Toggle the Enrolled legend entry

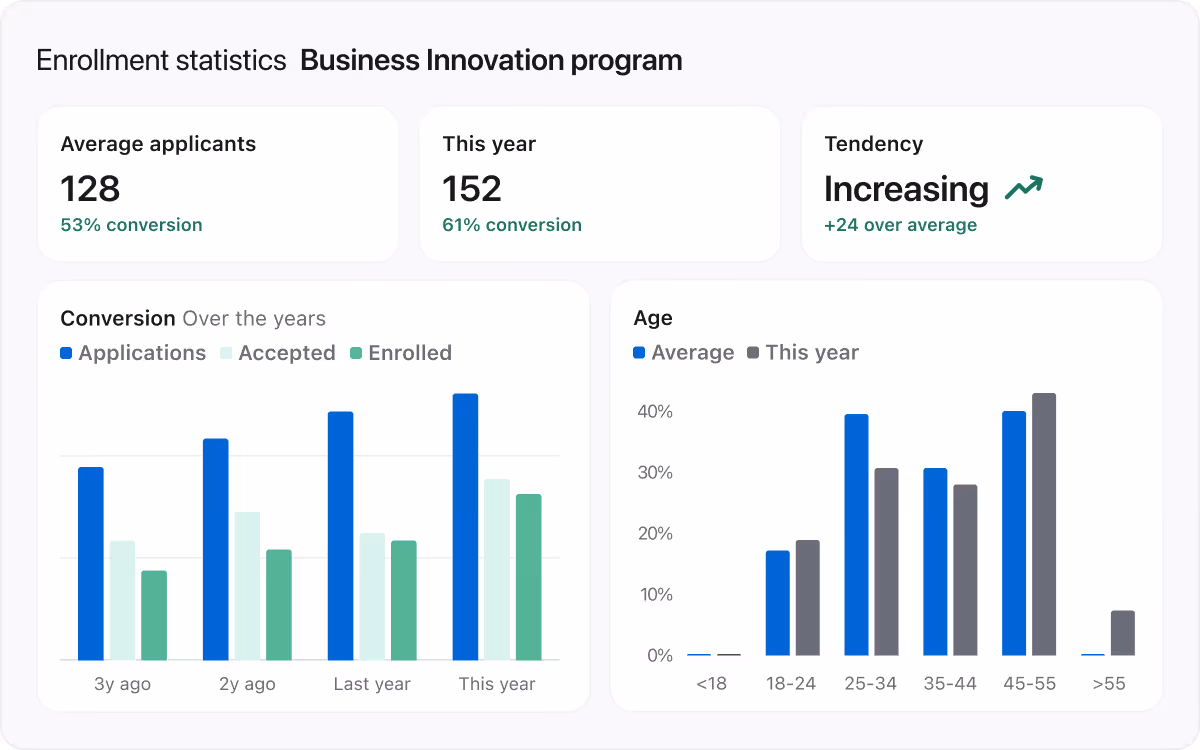coord(401,353)
